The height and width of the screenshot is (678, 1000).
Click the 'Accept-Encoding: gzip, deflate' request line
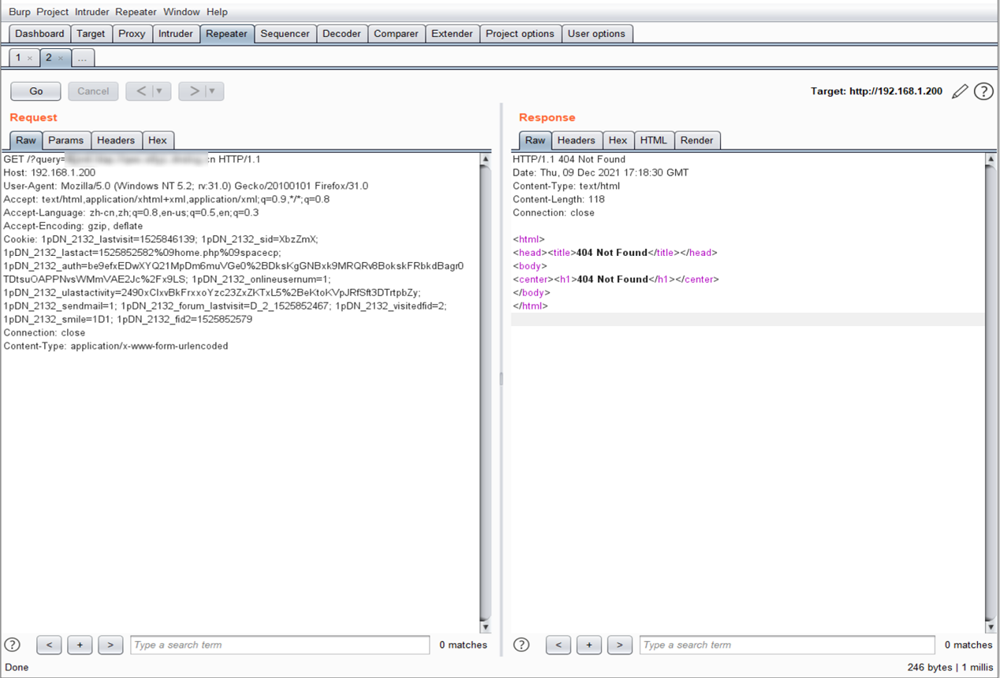[x=73, y=226]
